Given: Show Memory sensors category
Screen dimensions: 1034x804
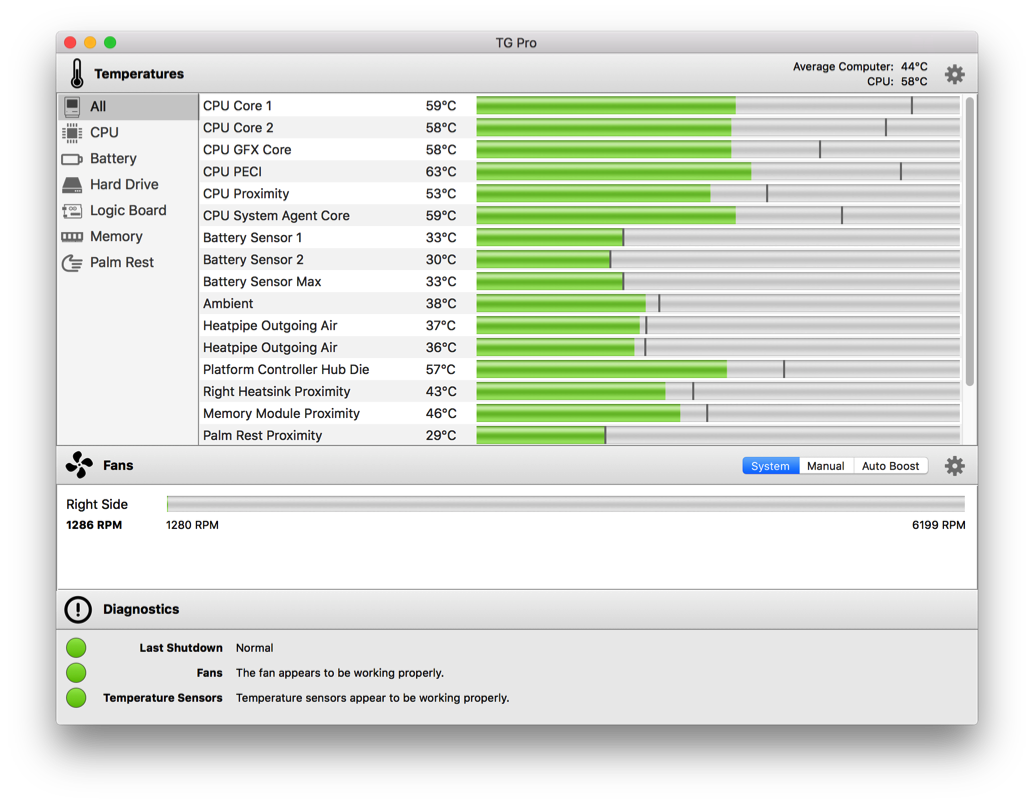Looking at the screenshot, I should coord(116,237).
